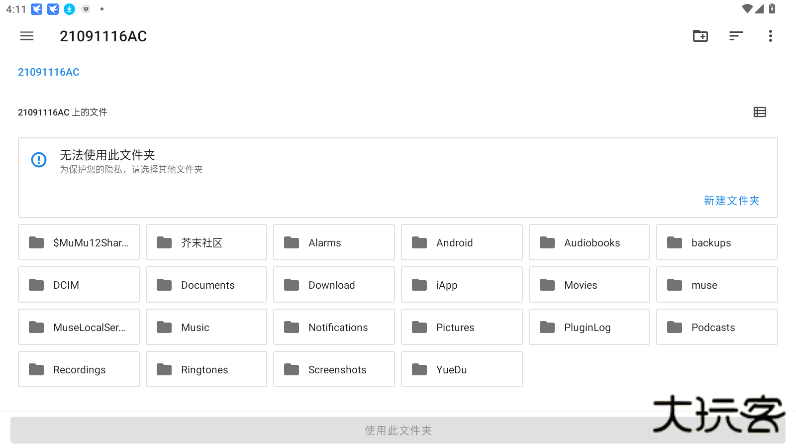
Task: Open the Android folder
Action: tap(461, 242)
